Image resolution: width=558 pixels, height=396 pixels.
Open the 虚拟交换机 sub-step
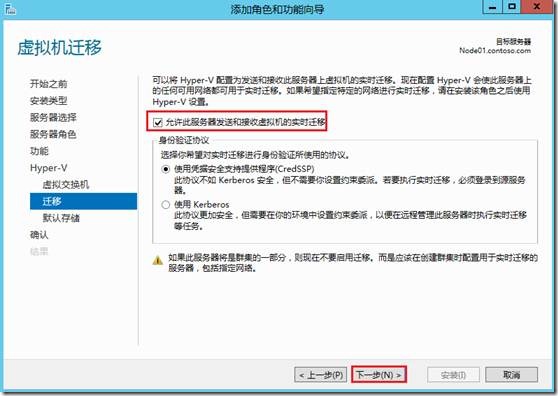pos(66,185)
